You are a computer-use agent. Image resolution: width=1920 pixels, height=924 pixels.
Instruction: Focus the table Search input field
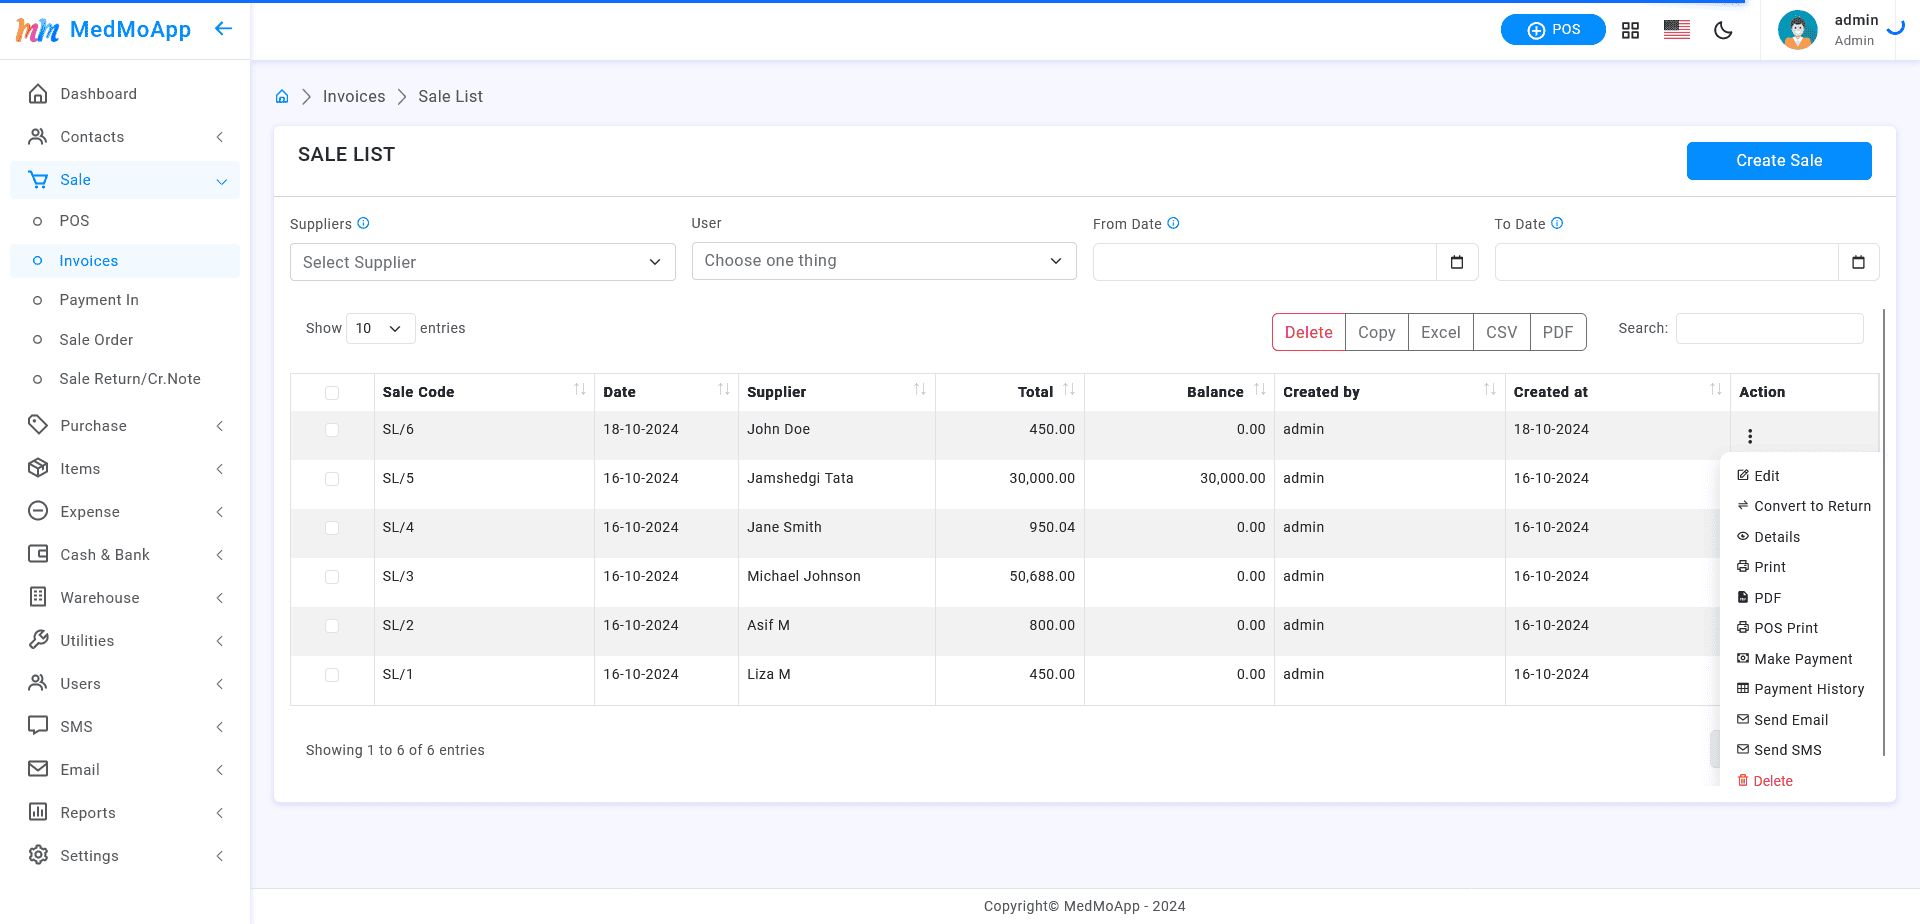click(x=1769, y=328)
